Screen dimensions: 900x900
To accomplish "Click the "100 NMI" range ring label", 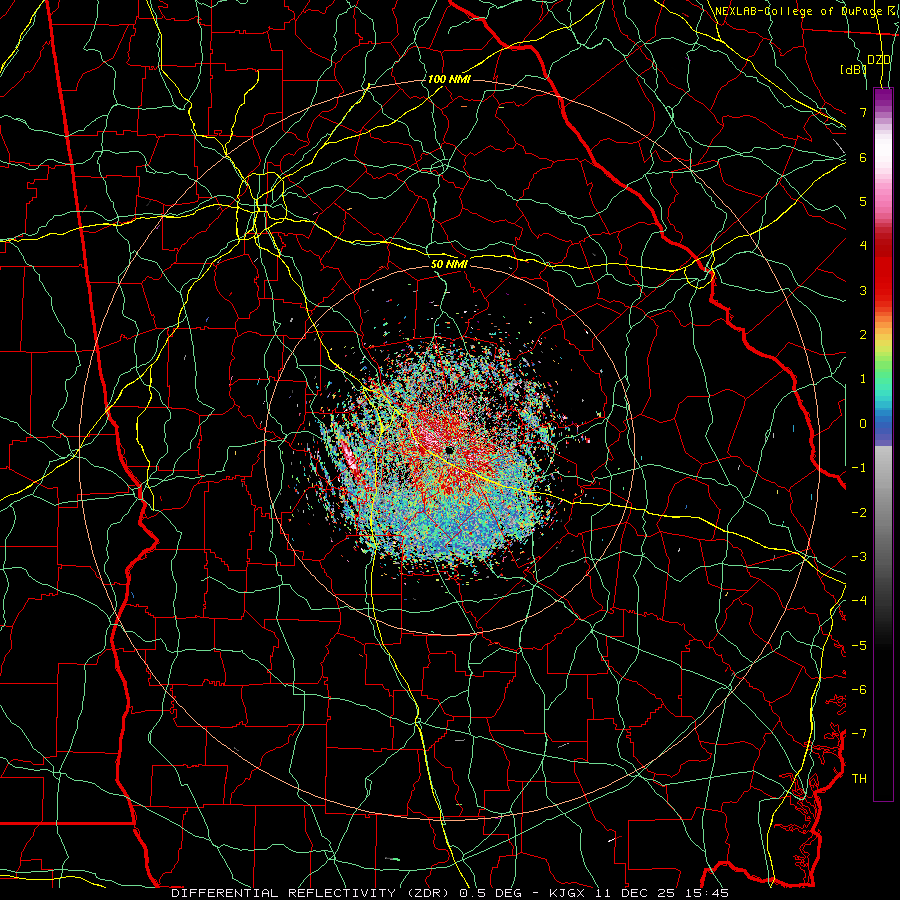I will click(449, 79).
